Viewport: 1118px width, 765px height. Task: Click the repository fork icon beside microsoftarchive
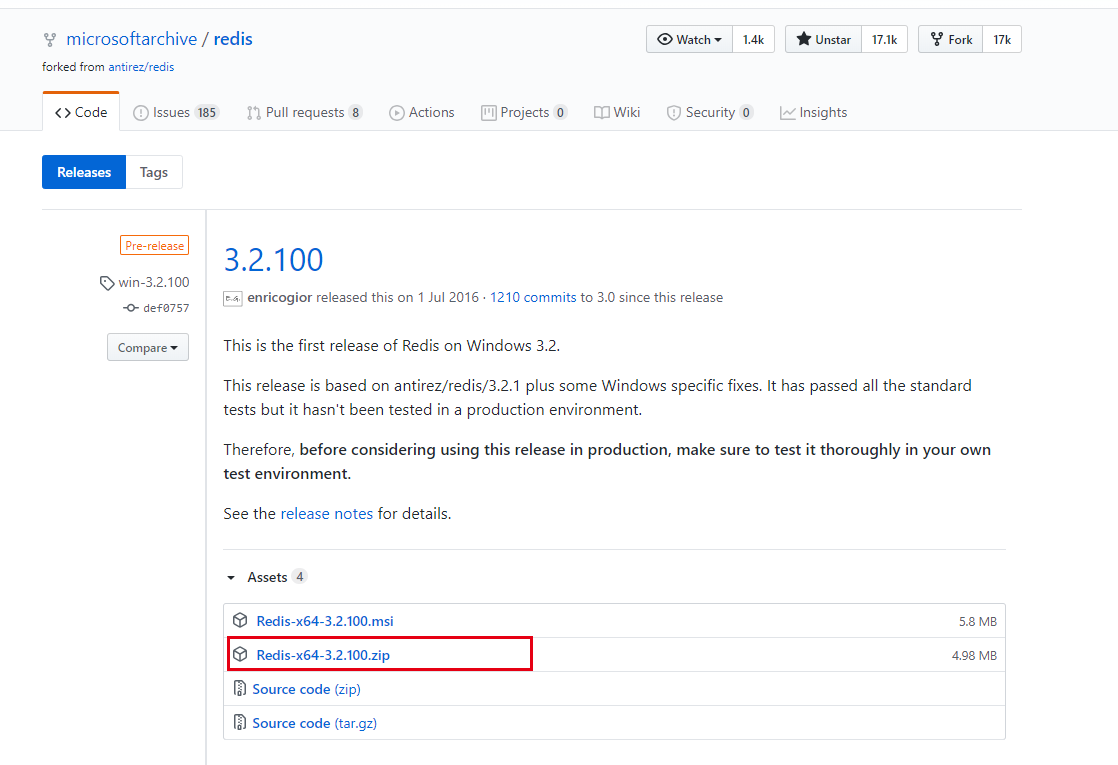[49, 40]
